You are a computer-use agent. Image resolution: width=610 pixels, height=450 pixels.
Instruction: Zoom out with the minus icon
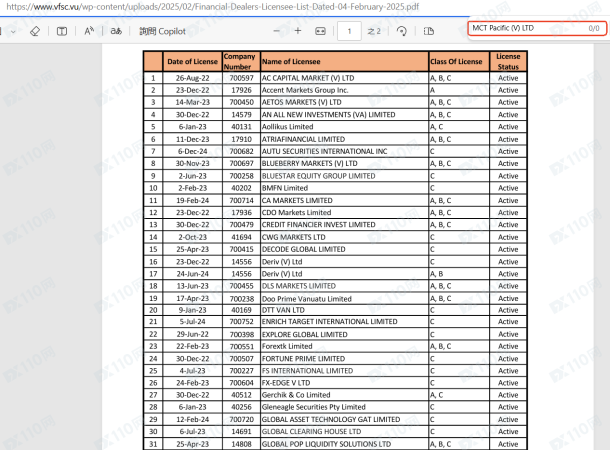(x=277, y=31)
